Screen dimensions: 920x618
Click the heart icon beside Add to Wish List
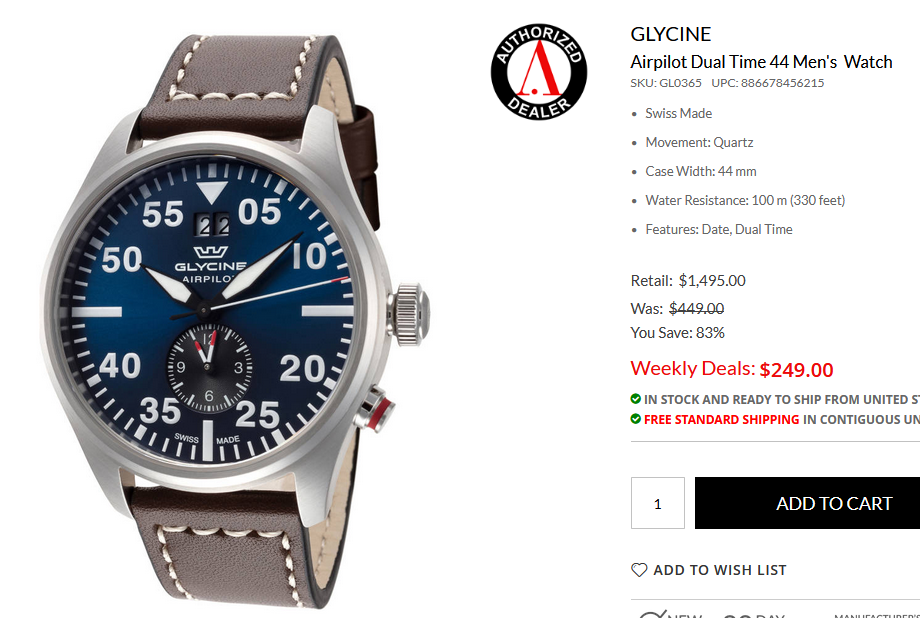(639, 570)
